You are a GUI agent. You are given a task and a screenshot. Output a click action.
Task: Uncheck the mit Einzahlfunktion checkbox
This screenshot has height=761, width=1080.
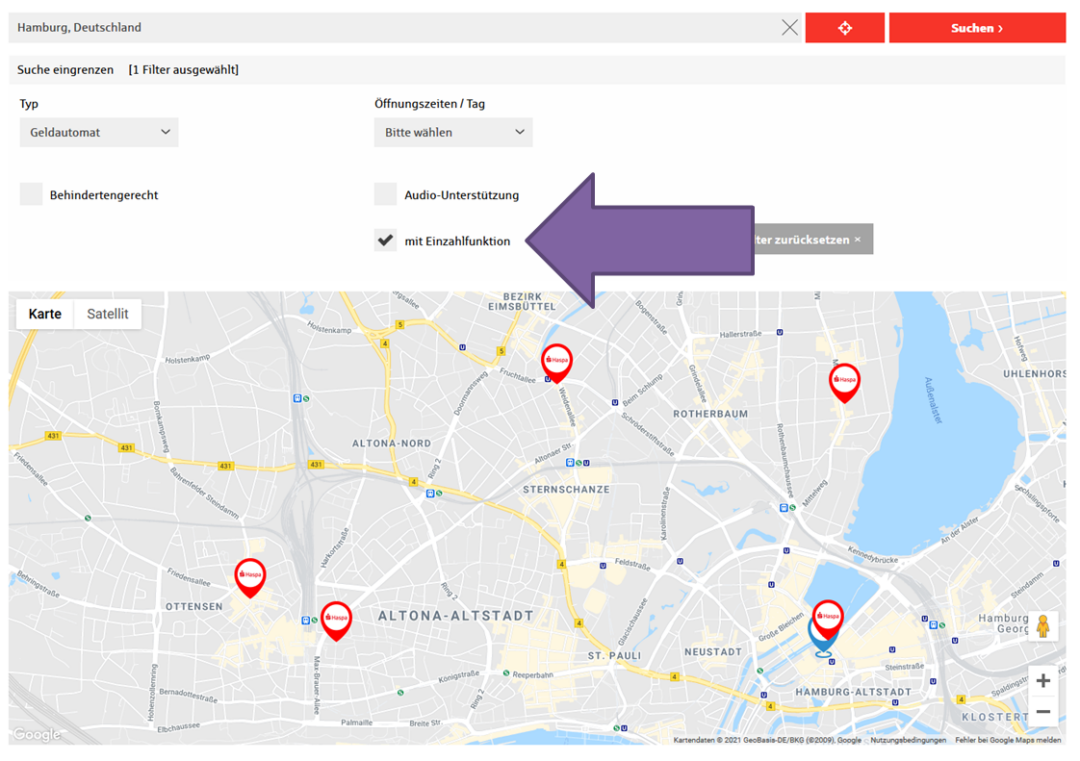385,241
